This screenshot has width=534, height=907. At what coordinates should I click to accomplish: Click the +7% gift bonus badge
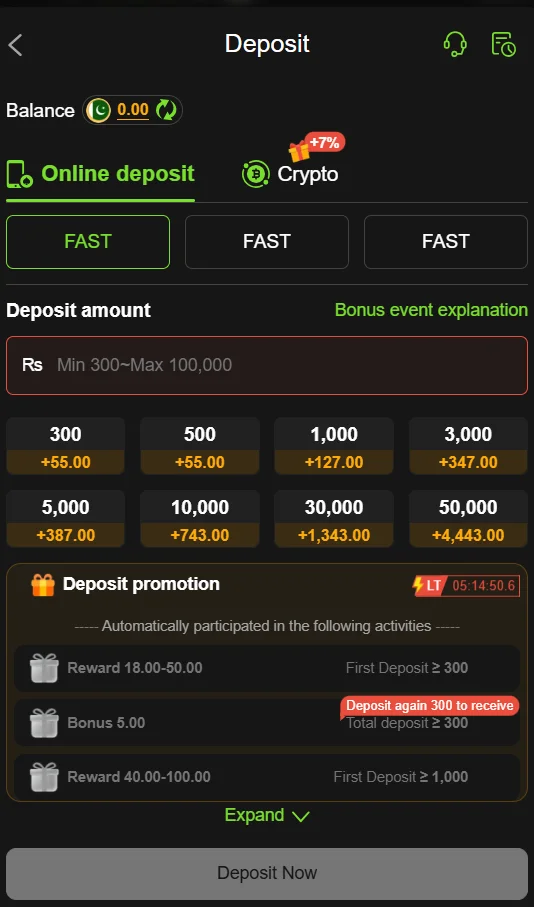point(317,146)
